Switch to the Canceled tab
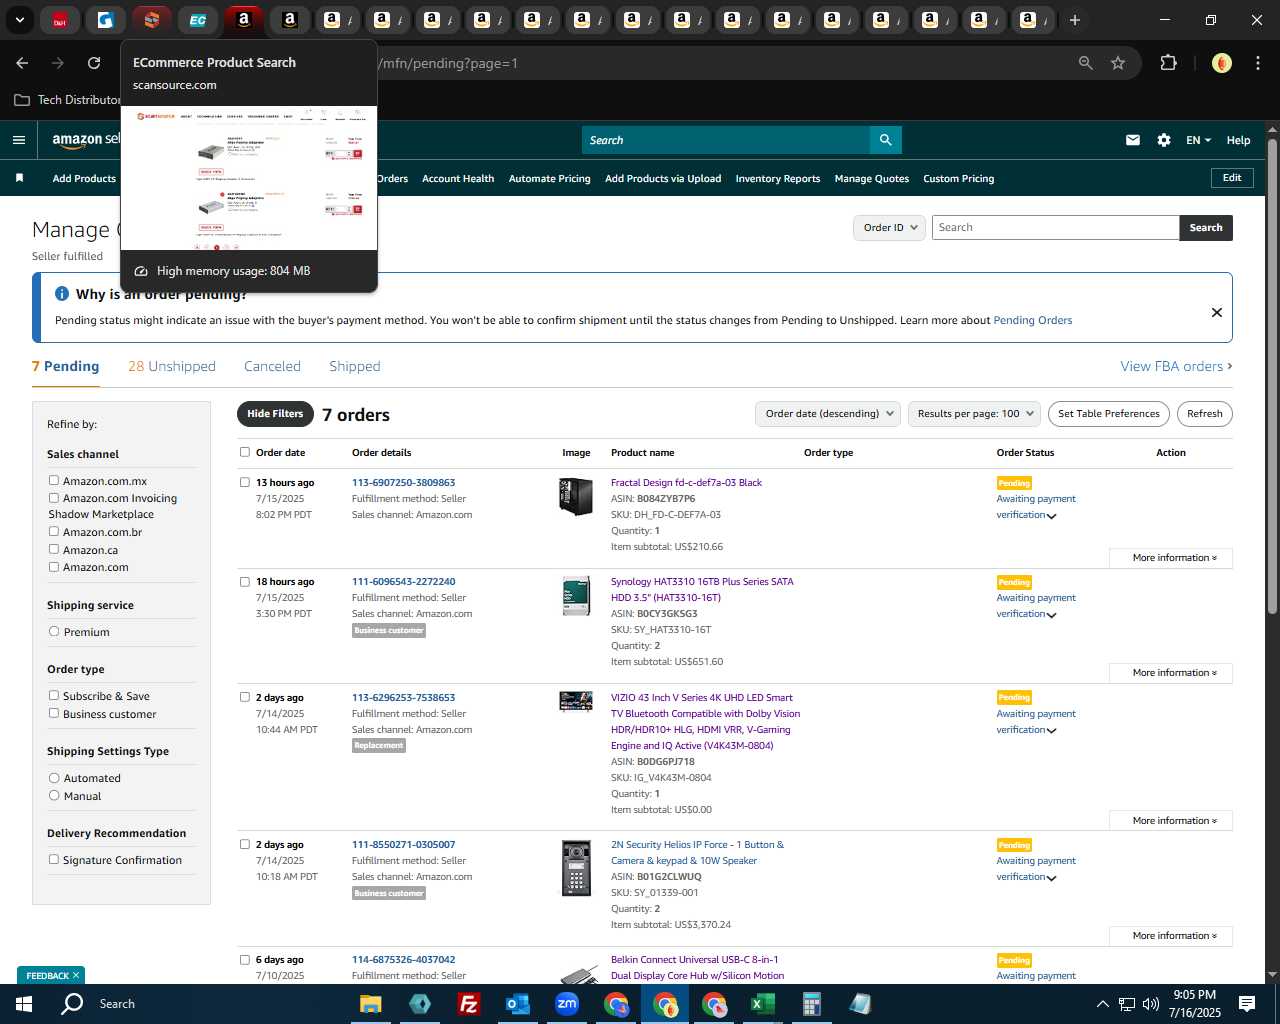The height and width of the screenshot is (1024, 1280). (x=272, y=366)
